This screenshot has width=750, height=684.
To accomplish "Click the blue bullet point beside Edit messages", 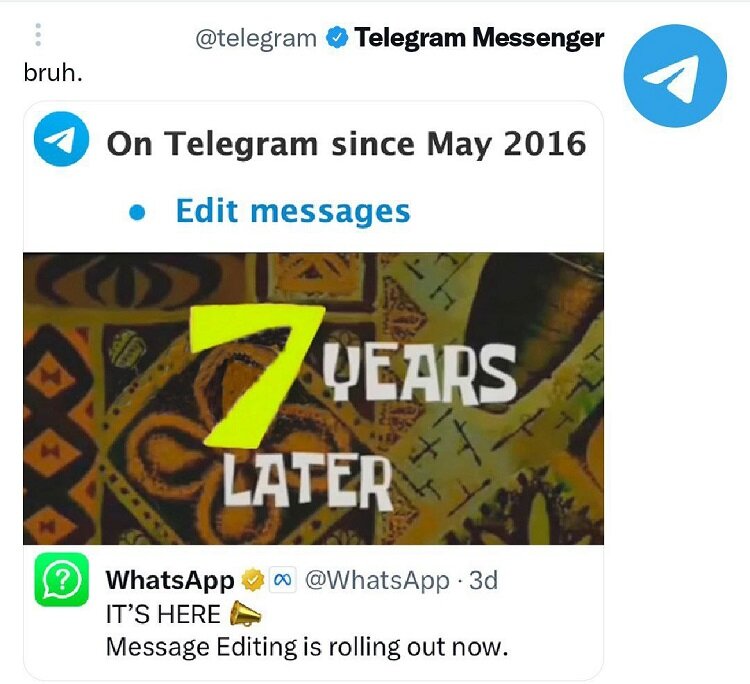I will tap(137, 212).
